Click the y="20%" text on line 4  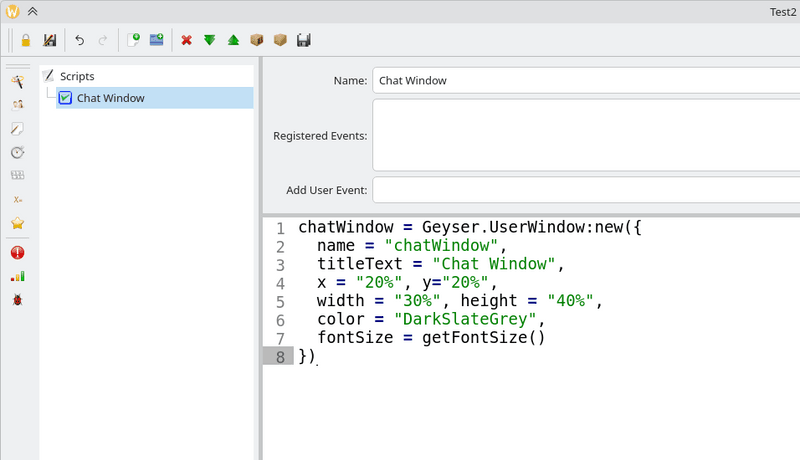pyautogui.click(x=455, y=282)
